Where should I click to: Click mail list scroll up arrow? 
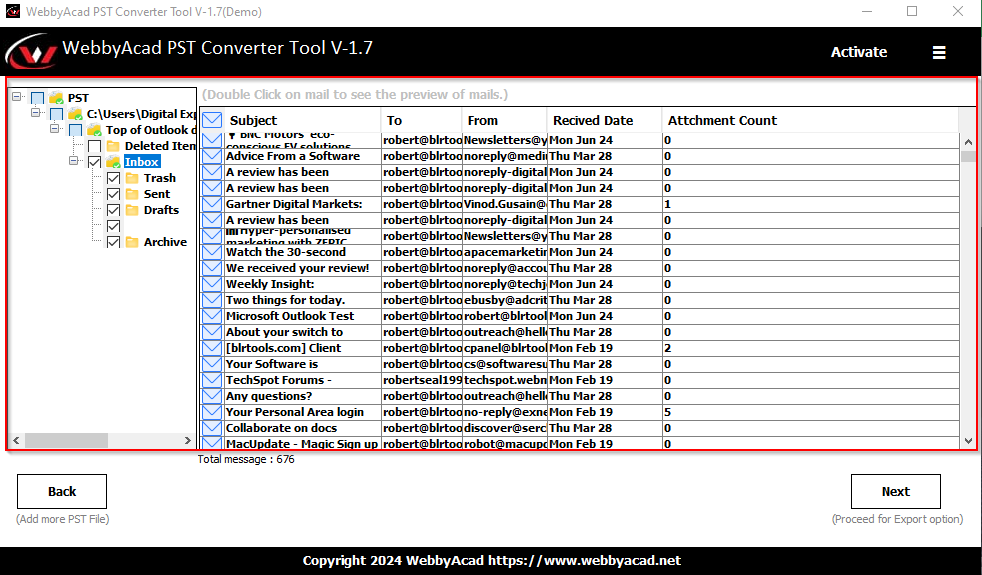click(x=968, y=142)
